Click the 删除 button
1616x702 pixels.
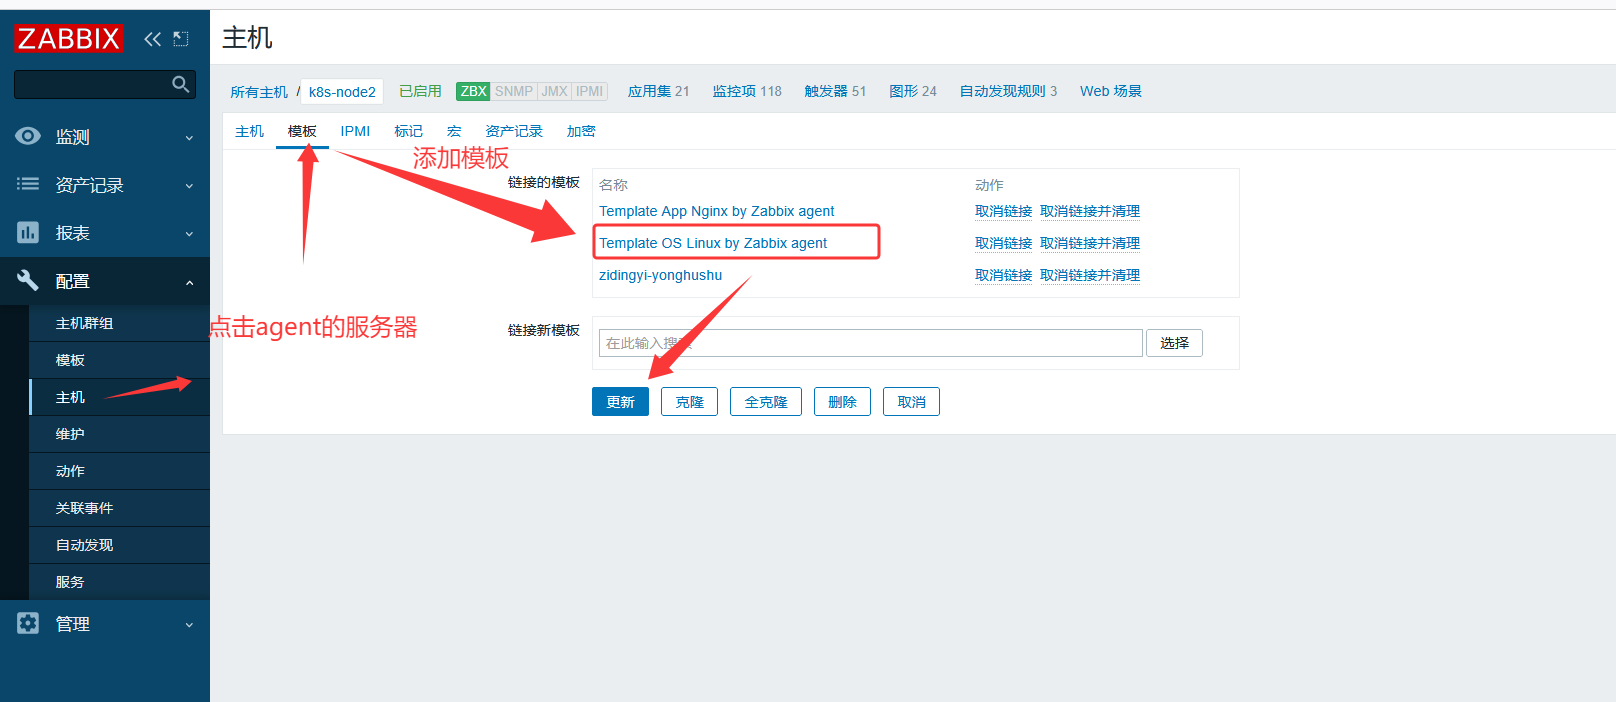(x=842, y=402)
